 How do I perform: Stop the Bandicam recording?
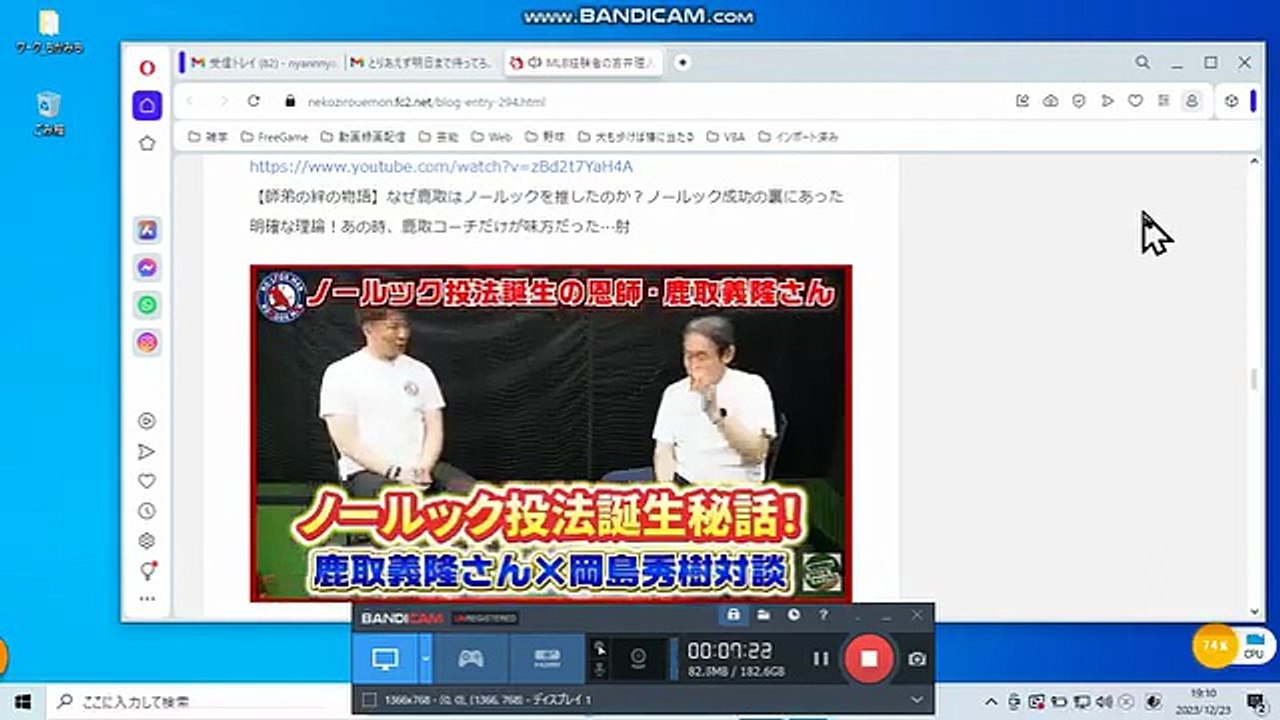tap(868, 658)
